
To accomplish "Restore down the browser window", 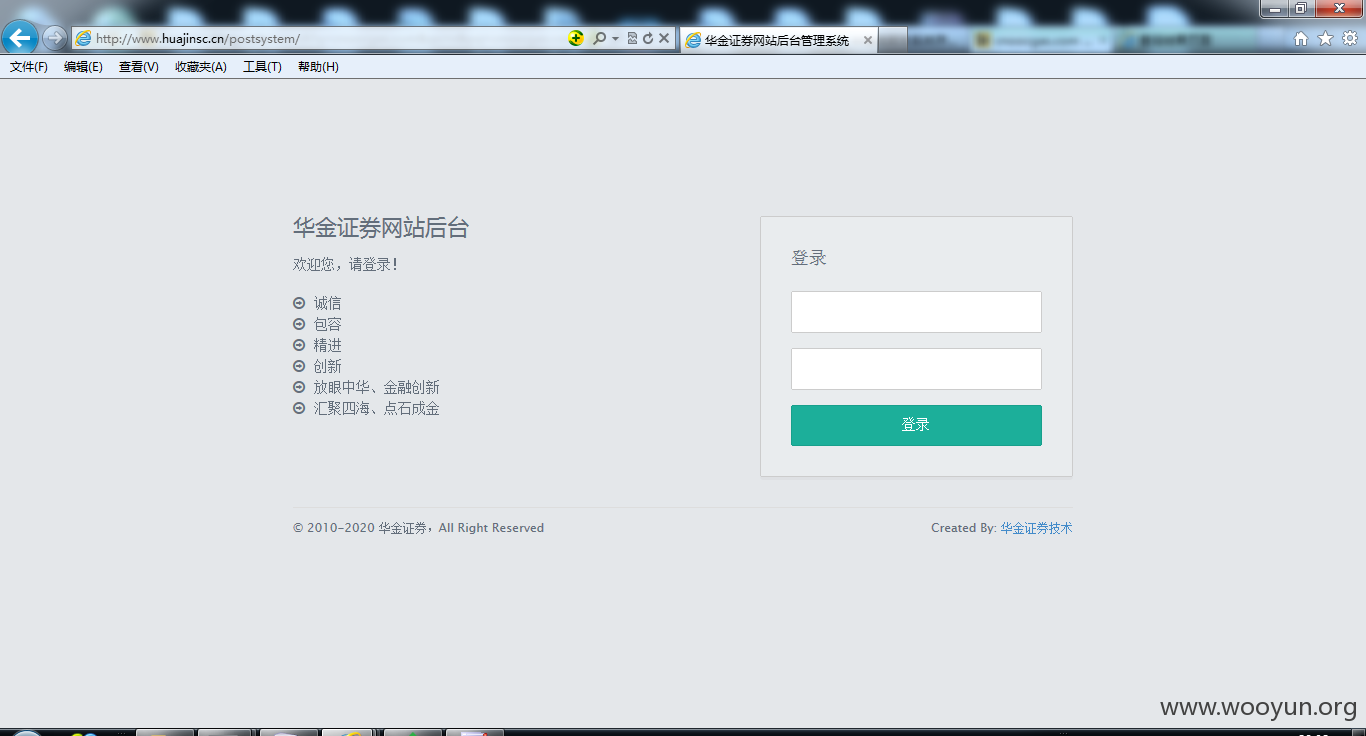I will 1301,9.
